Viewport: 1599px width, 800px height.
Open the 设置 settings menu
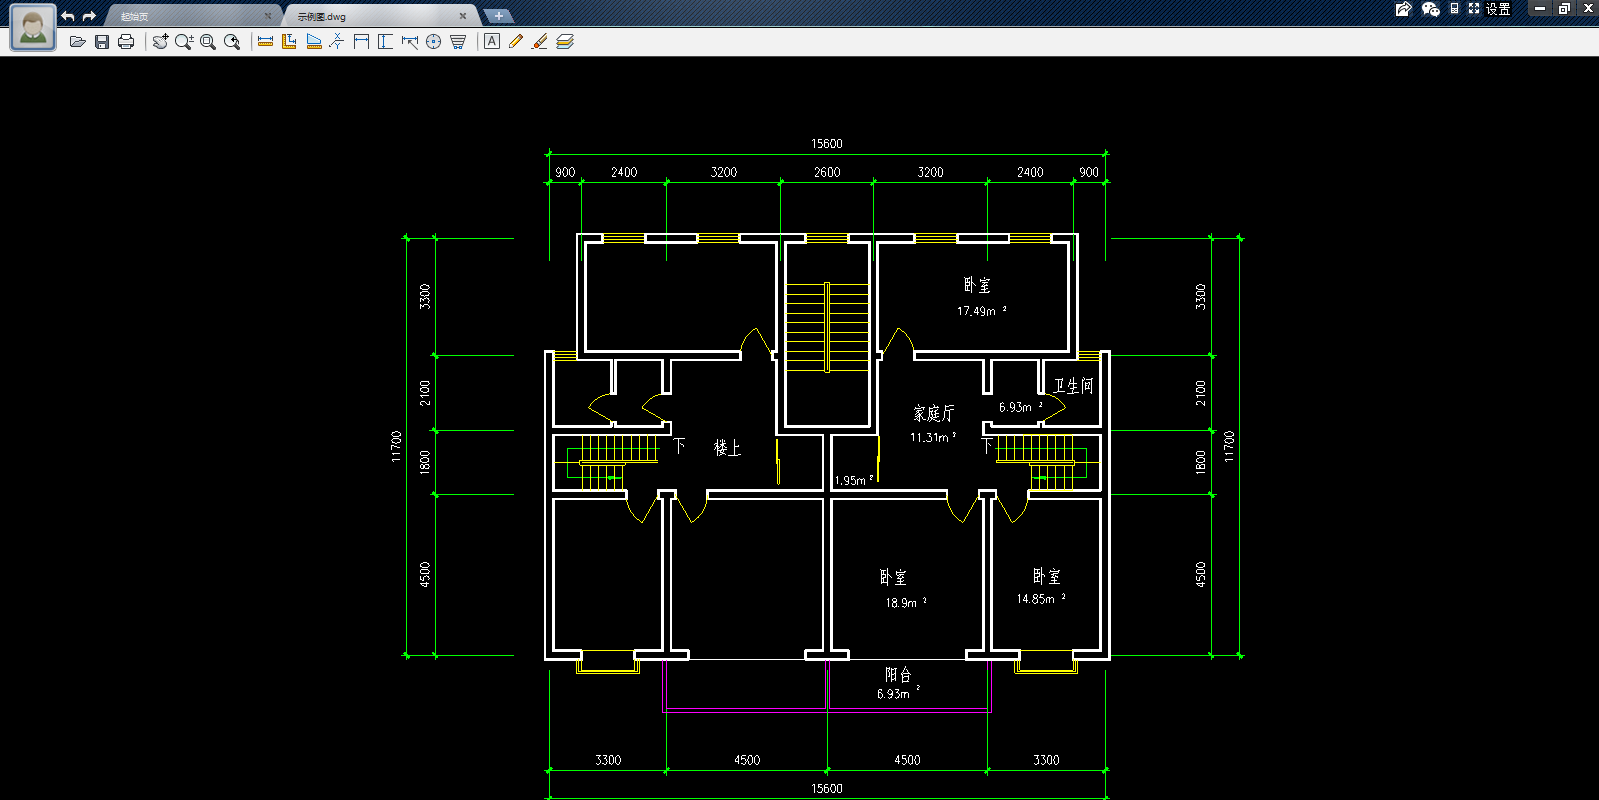pos(1498,9)
